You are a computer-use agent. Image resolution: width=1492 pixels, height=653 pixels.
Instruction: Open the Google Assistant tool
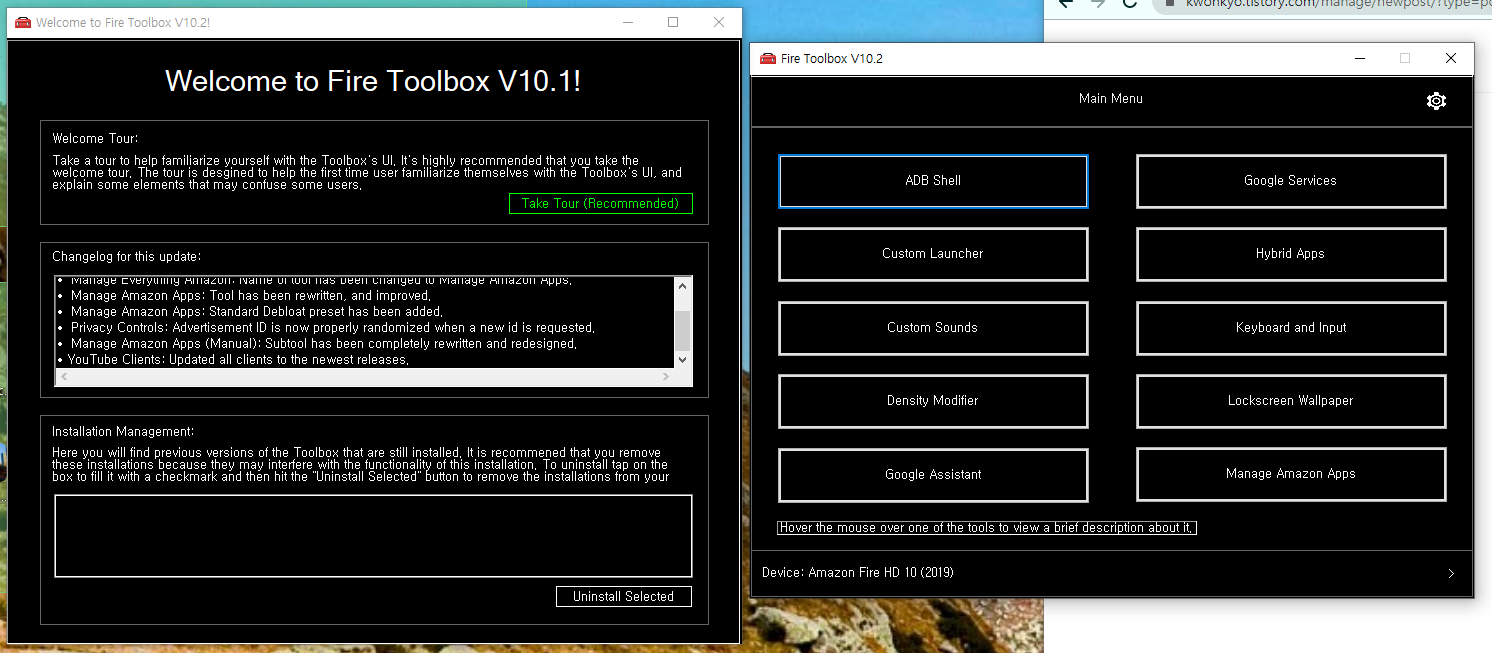(x=933, y=475)
